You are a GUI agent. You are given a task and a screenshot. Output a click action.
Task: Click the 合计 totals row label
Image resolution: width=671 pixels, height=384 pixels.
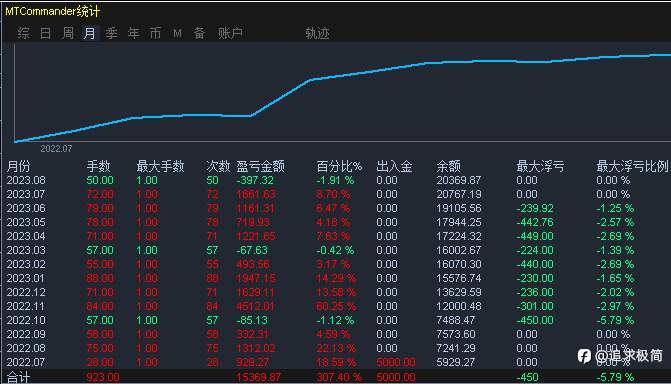[x=18, y=377]
